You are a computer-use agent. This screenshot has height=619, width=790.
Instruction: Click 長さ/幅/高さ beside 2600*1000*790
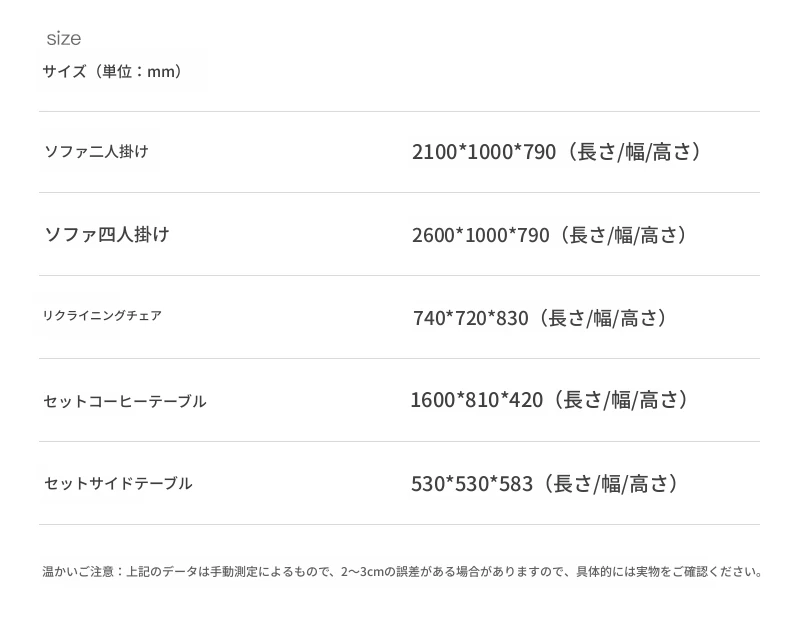click(x=627, y=235)
